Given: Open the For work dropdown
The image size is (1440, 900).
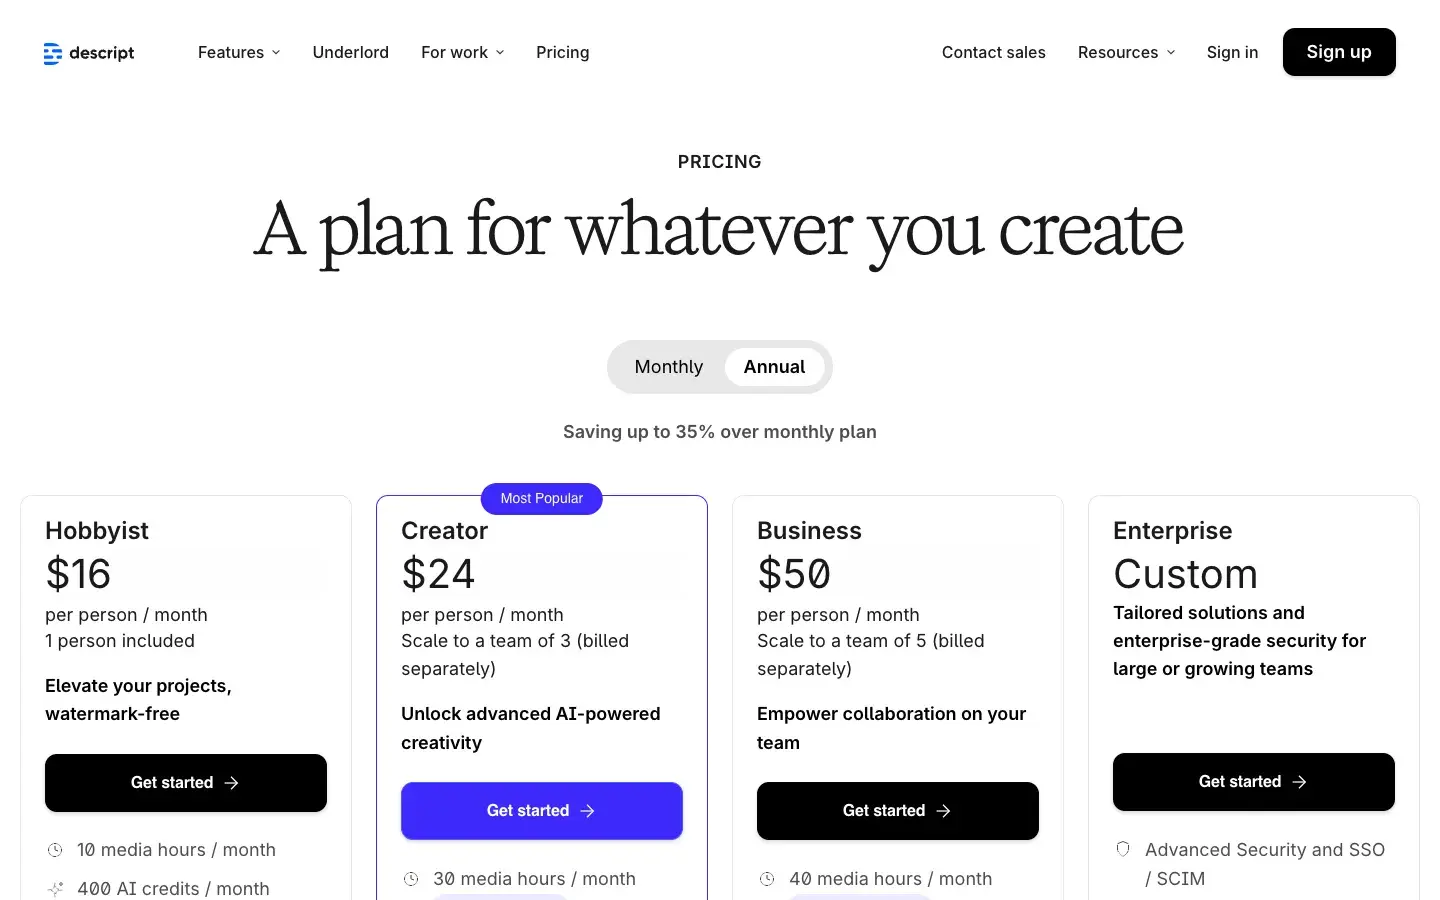Looking at the screenshot, I should point(462,52).
